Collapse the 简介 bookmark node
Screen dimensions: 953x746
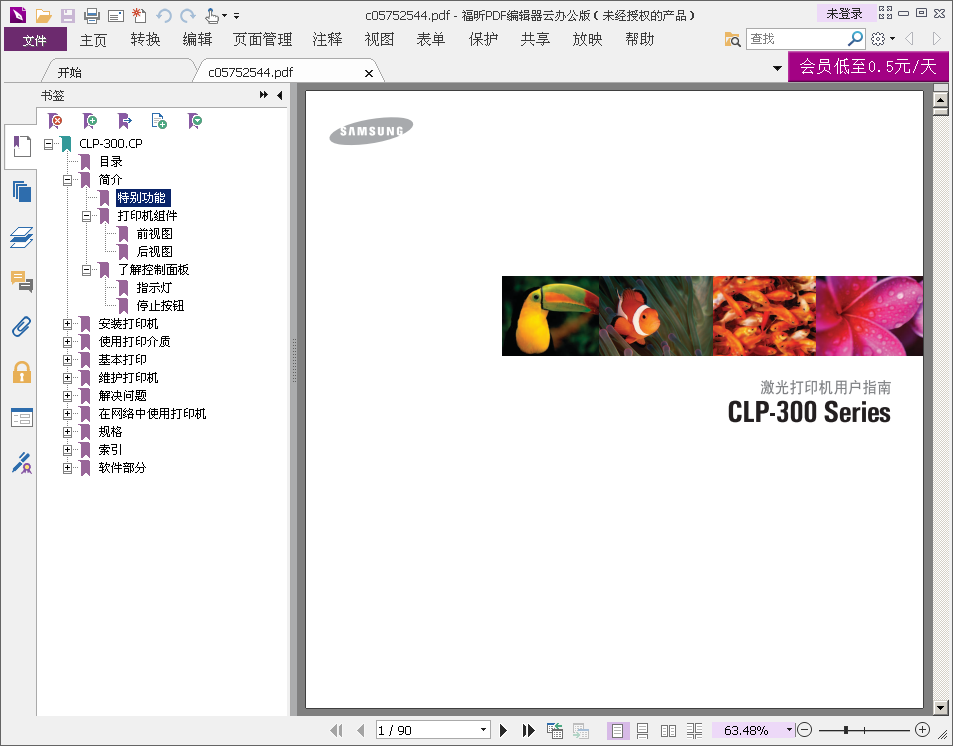click(x=67, y=180)
